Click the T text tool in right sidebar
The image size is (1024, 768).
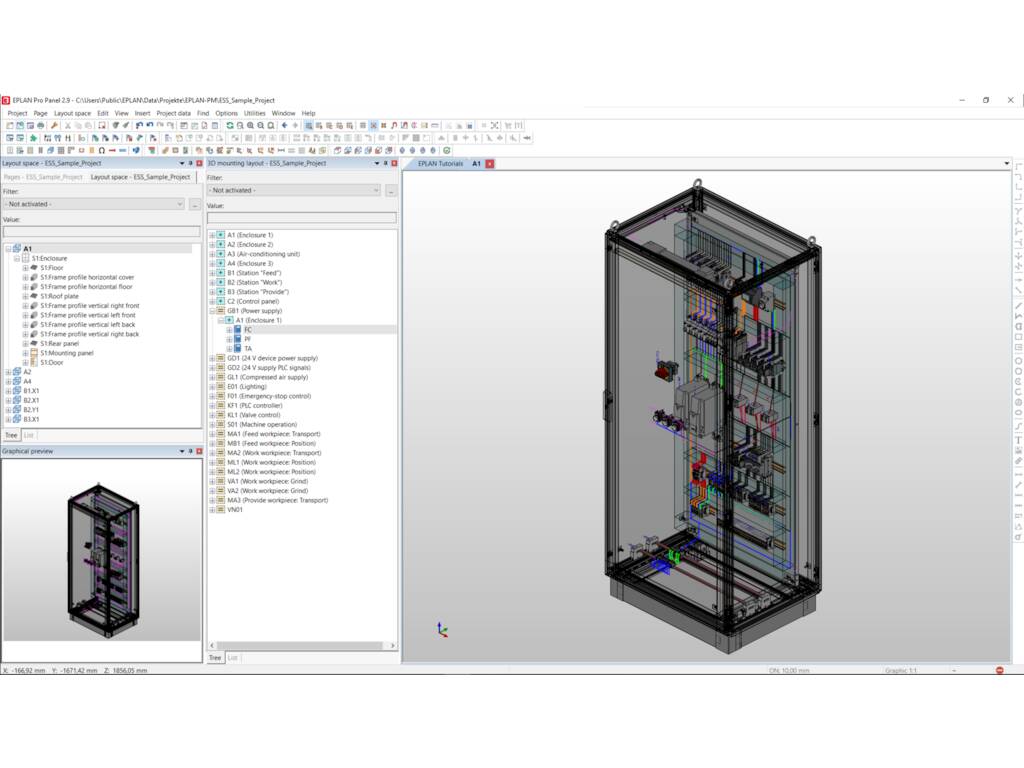point(1018,440)
